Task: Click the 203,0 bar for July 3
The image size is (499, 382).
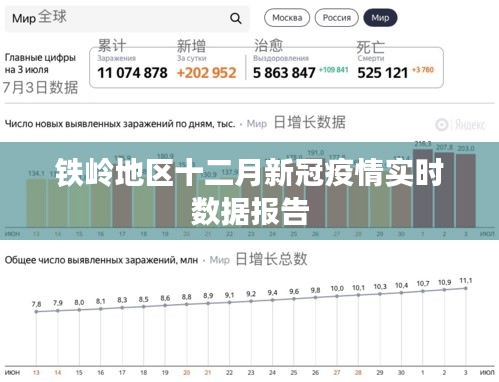Action: pyautogui.click(x=466, y=191)
